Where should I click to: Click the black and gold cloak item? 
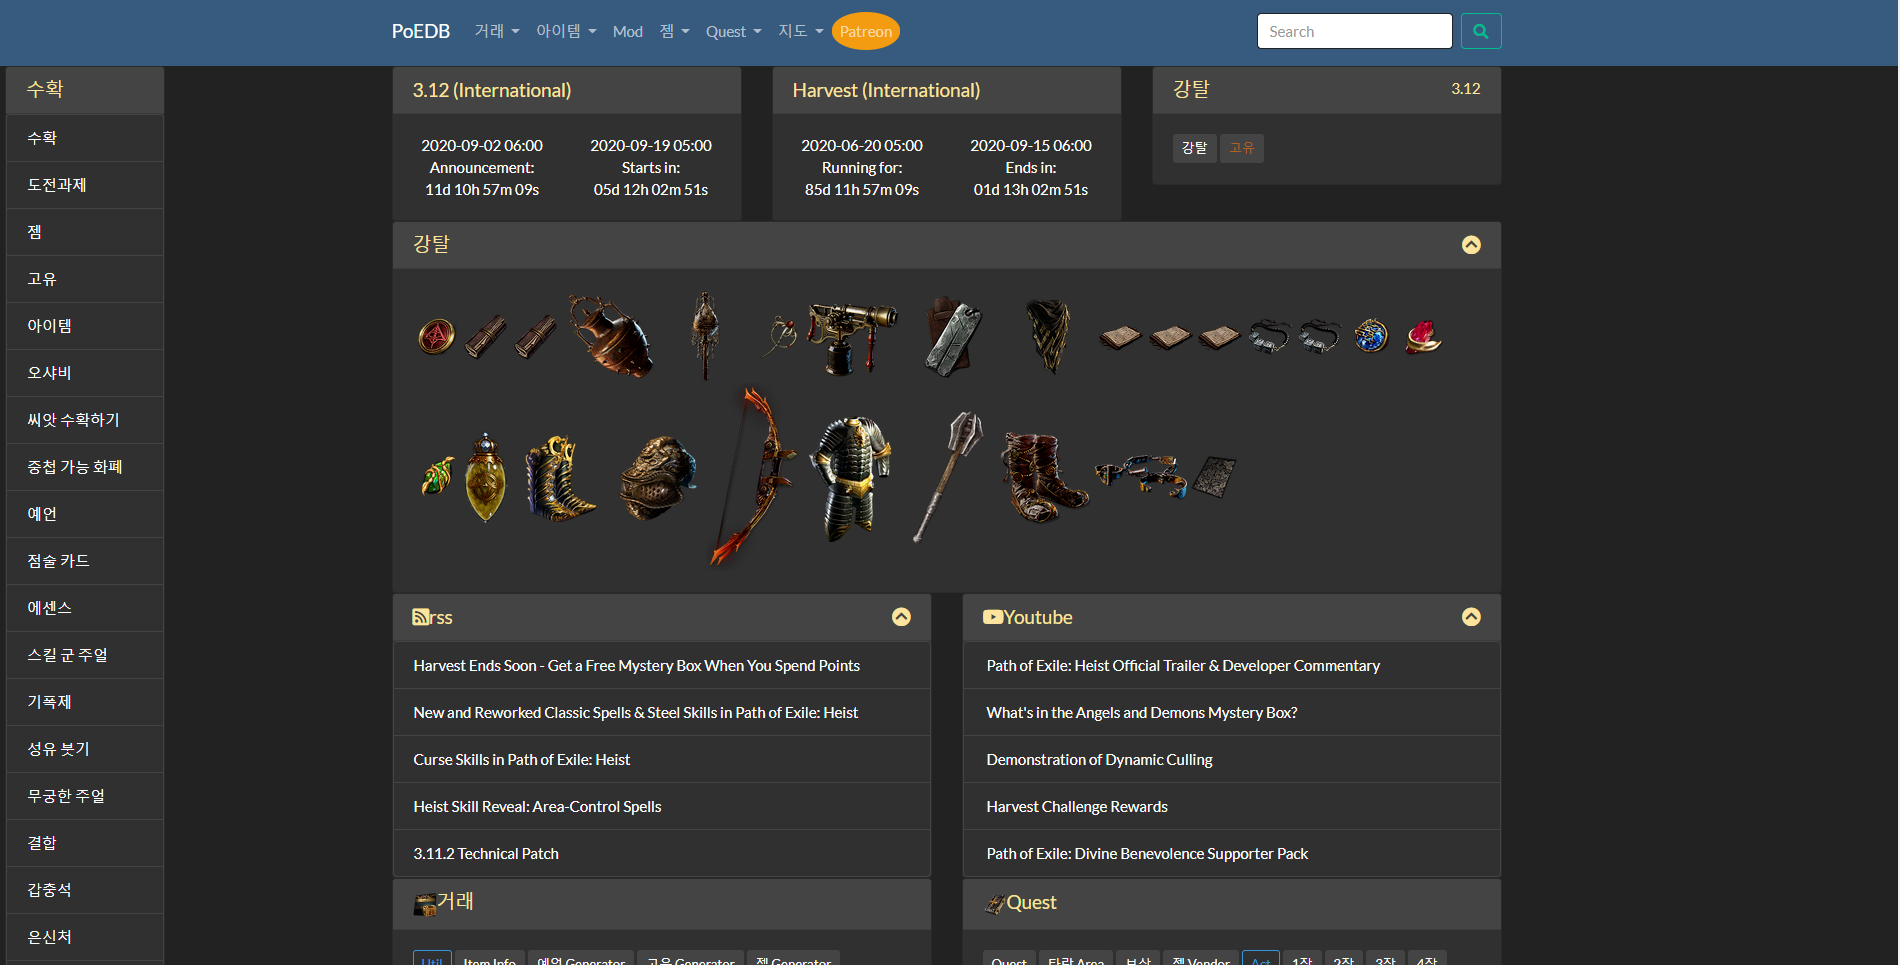1049,336
